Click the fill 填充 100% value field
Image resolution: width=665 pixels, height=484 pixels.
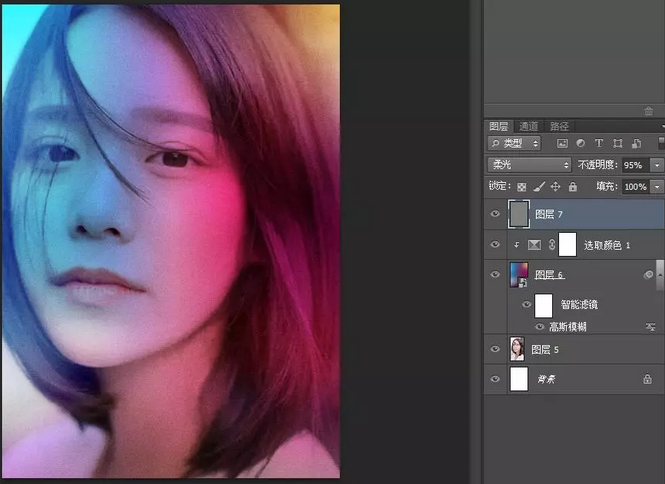[x=634, y=187]
